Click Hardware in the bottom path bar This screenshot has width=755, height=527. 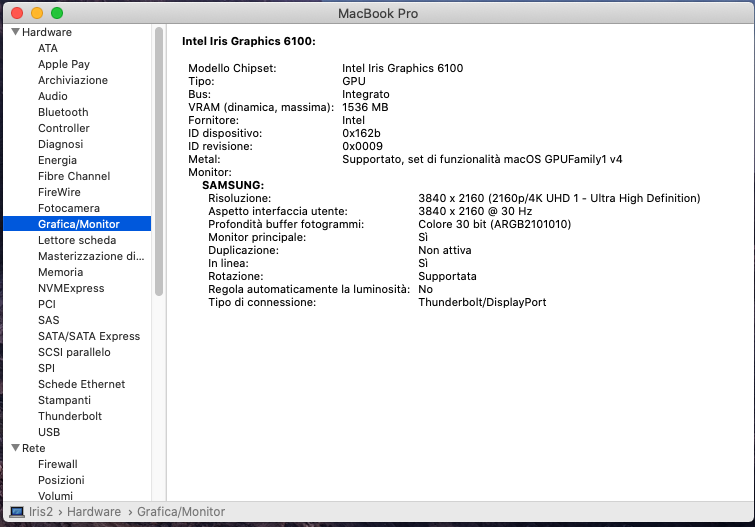point(94,512)
